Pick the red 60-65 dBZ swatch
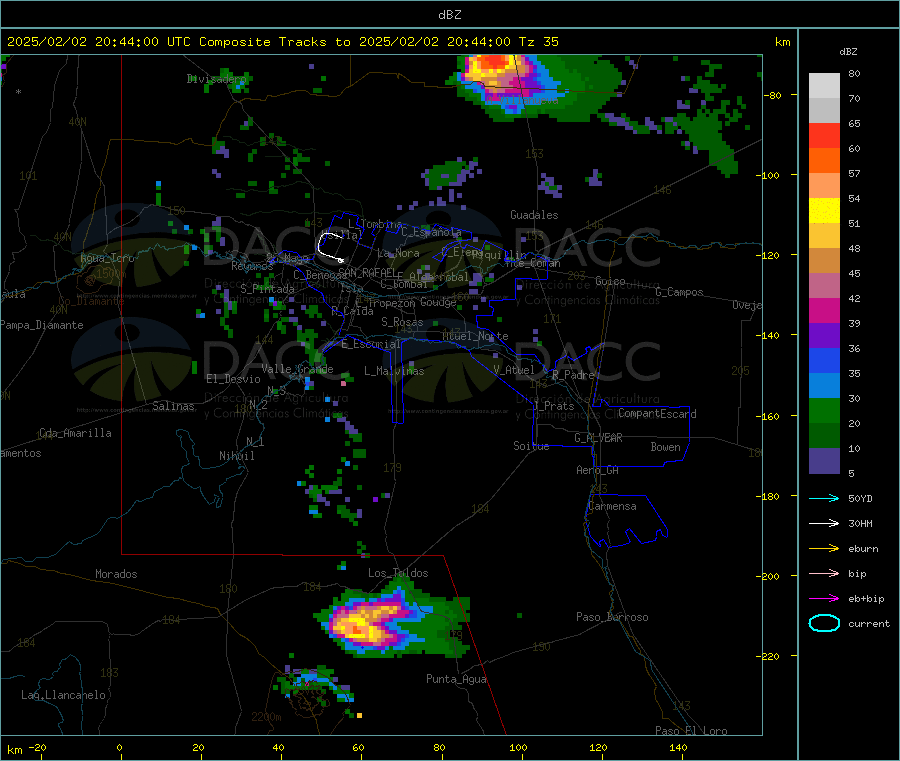The image size is (900, 761). pos(824,135)
